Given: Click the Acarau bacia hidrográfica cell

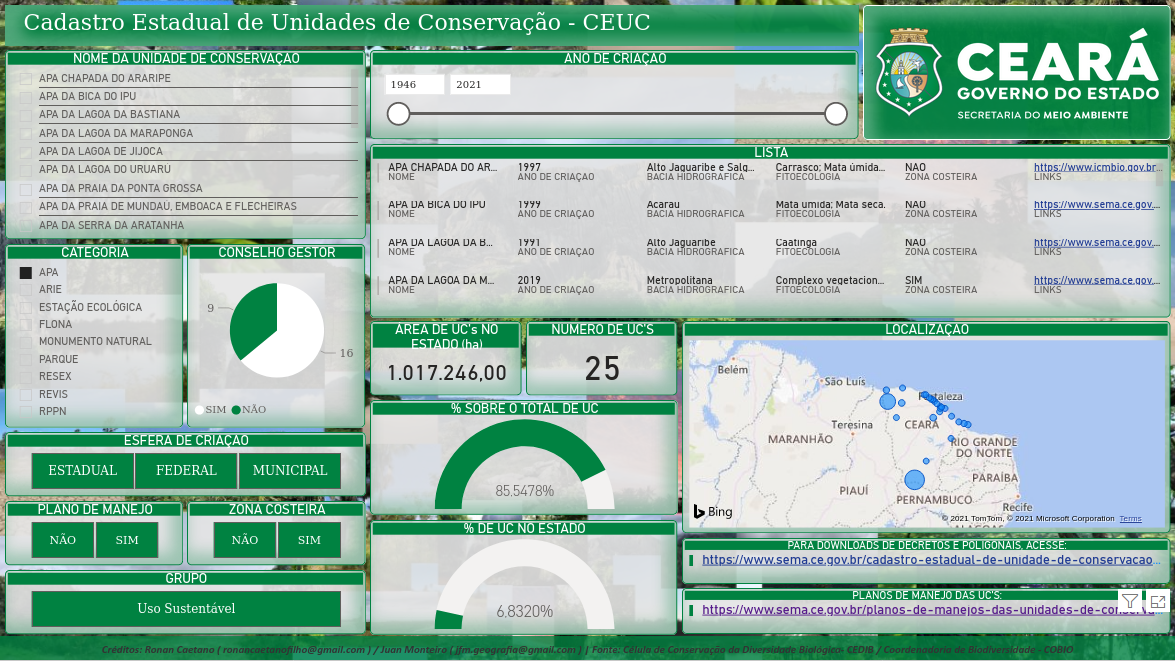Looking at the screenshot, I should coord(663,204).
